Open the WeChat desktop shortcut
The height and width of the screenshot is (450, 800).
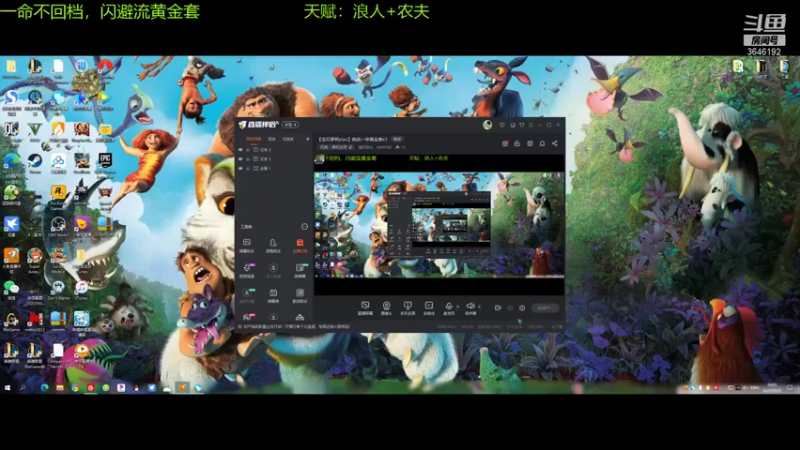tap(11, 289)
